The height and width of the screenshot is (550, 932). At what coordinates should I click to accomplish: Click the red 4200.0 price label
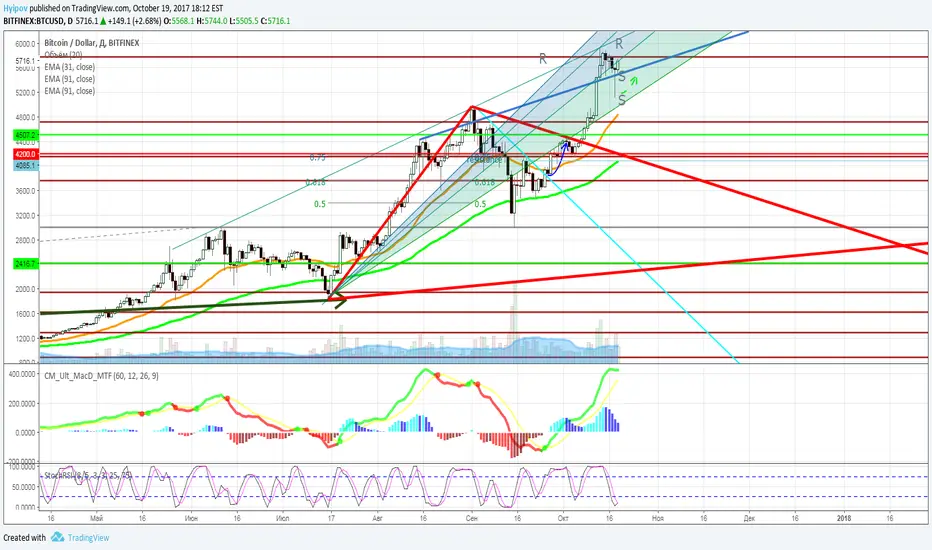pos(26,154)
